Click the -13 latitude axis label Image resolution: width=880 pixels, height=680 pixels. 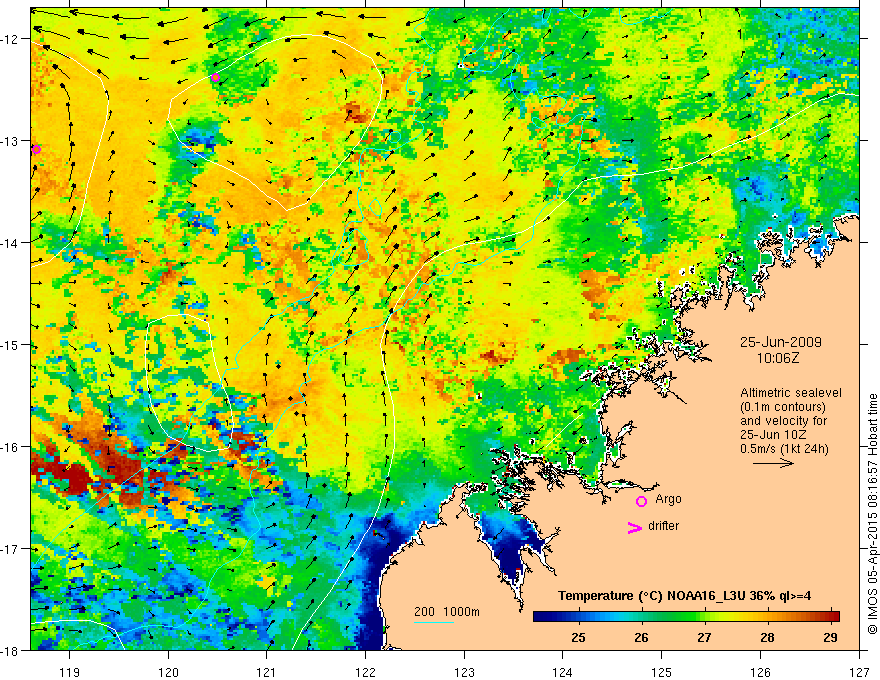tap(11, 141)
